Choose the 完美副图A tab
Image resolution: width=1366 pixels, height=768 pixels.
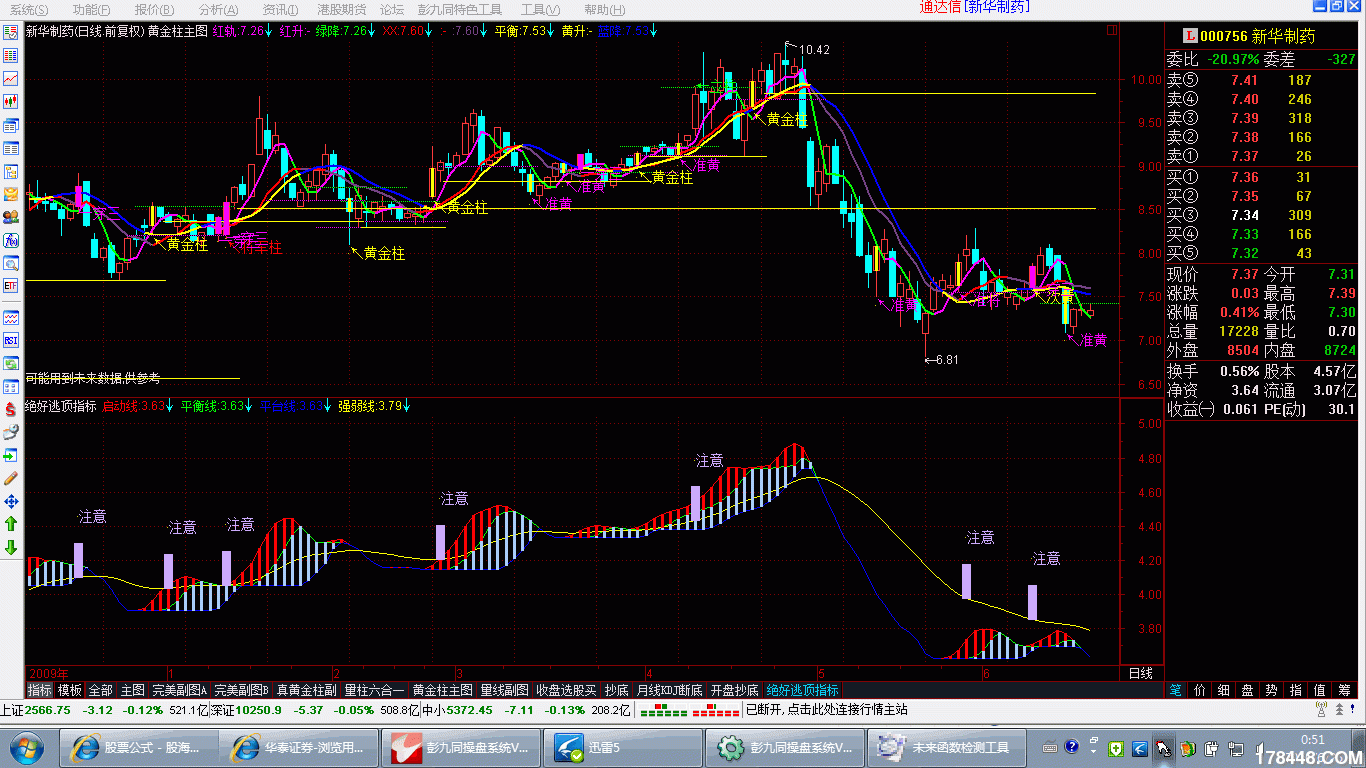tap(179, 690)
